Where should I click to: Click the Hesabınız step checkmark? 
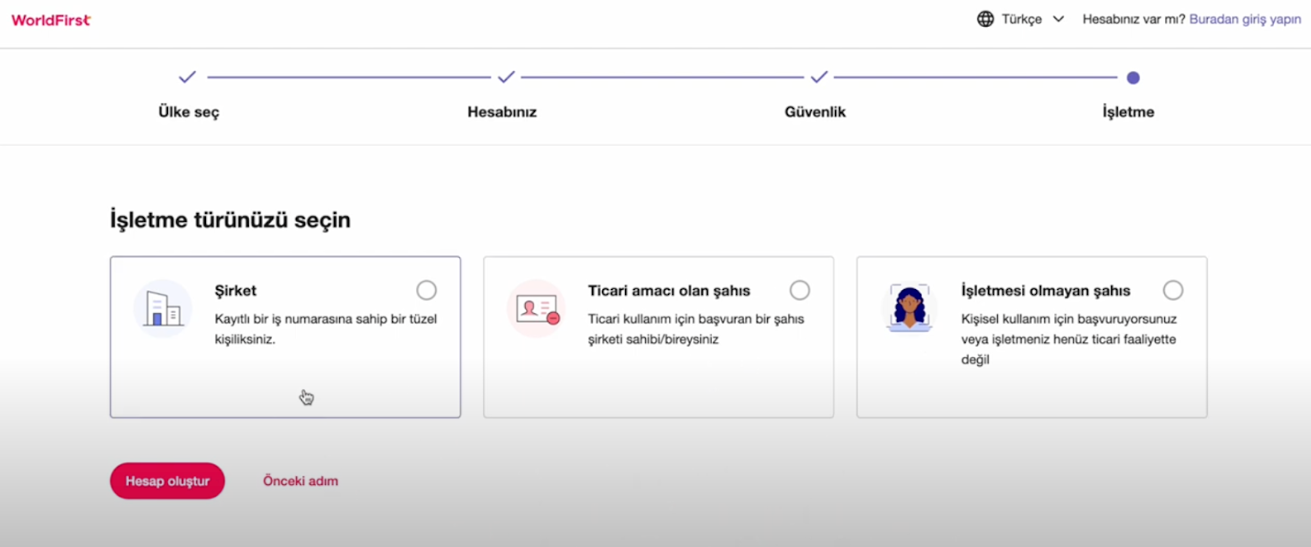[506, 77]
